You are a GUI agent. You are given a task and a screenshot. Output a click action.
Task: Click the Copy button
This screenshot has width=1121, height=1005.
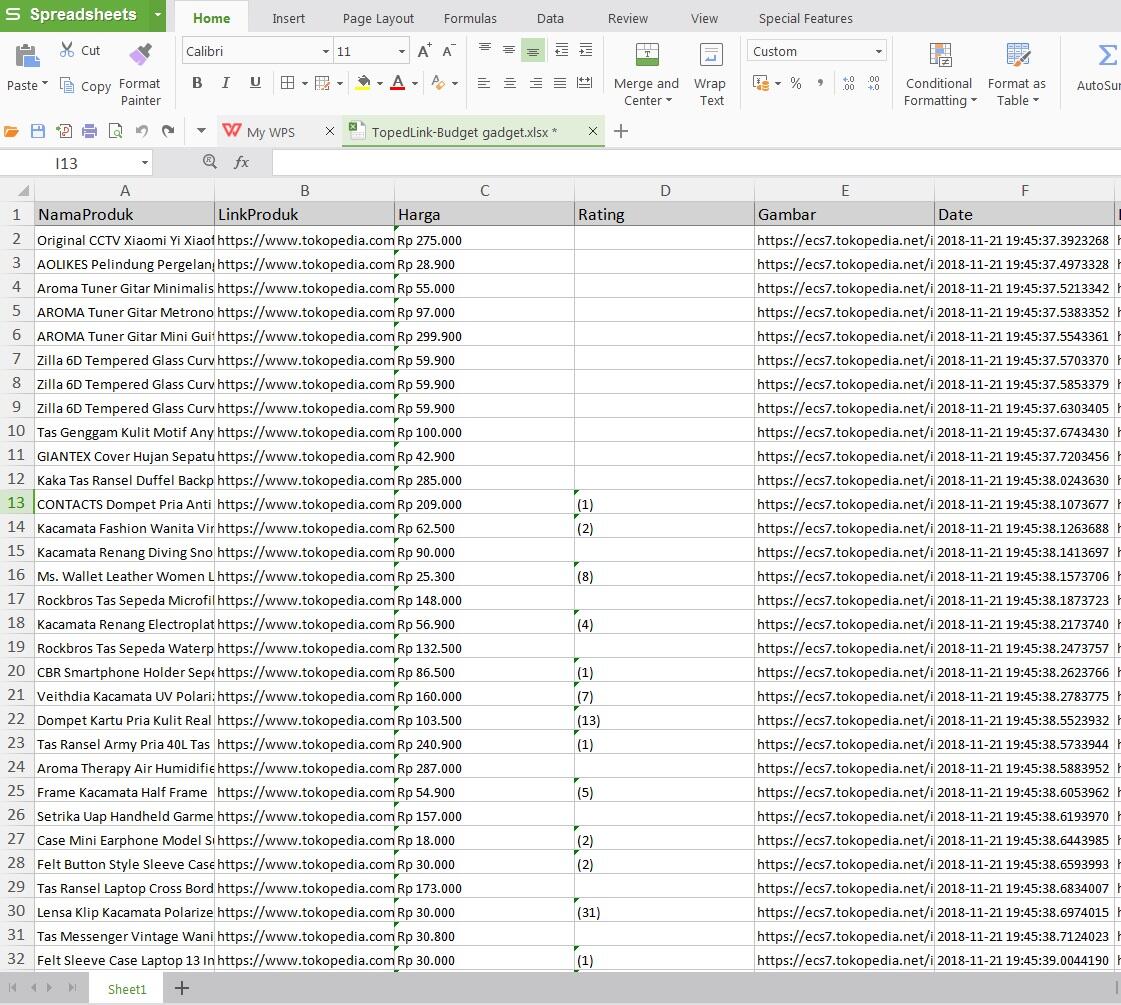85,86
